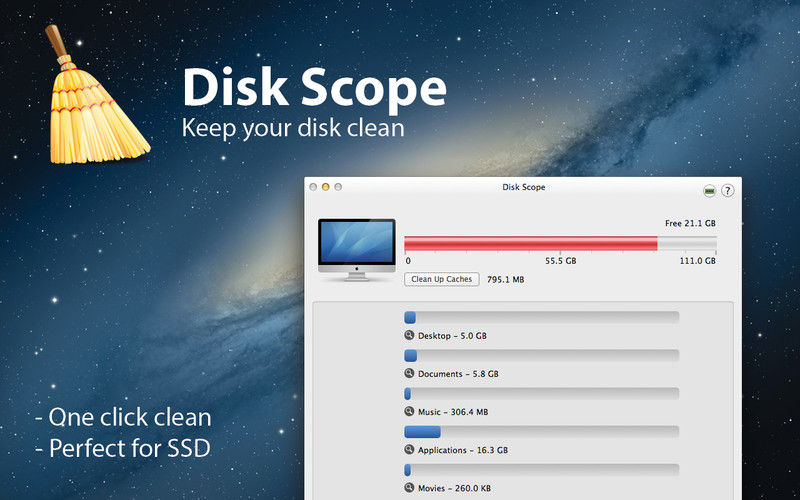Image resolution: width=800 pixels, height=500 pixels.
Task: Open help with the question mark button
Action: coord(727,190)
